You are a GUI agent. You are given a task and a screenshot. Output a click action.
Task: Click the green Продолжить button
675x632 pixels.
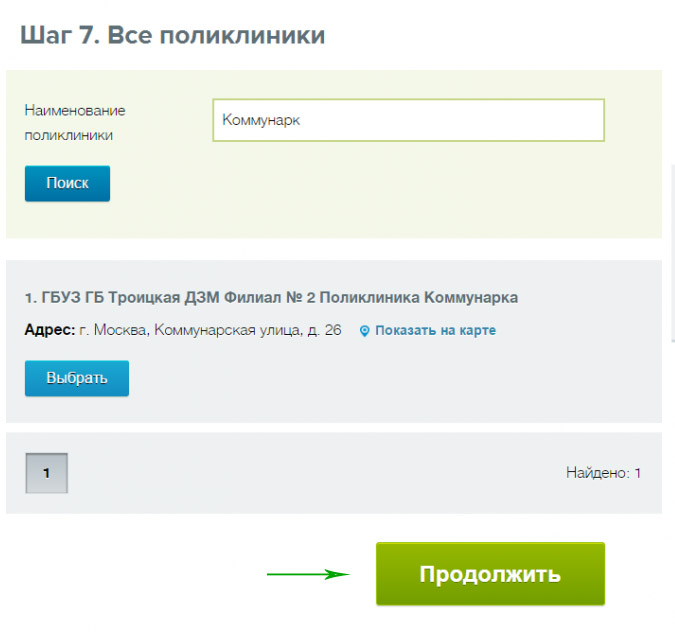tap(490, 574)
